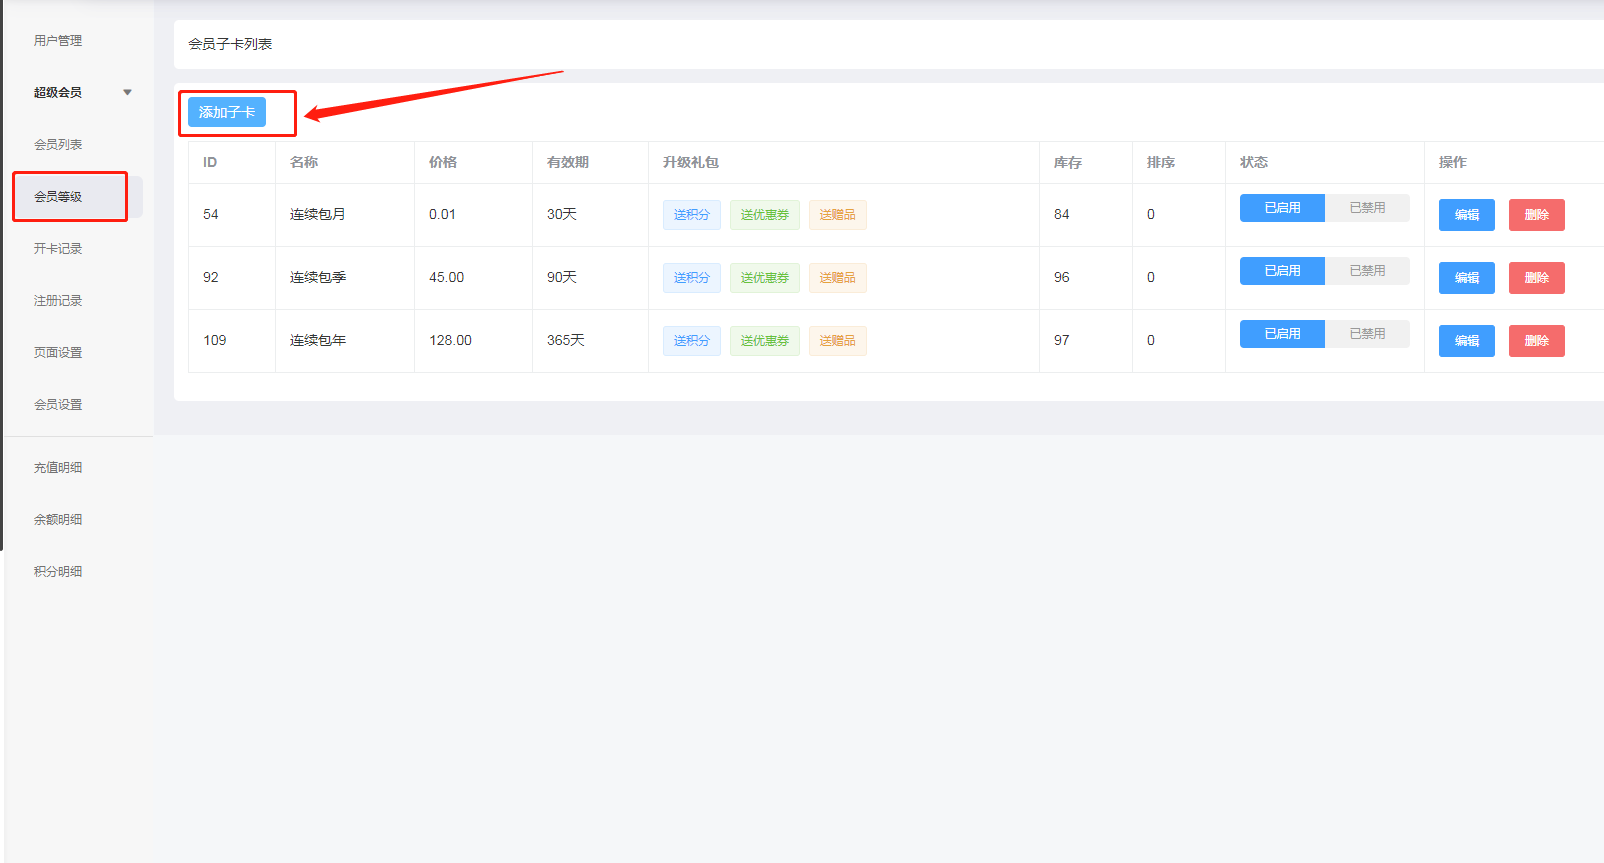Click the 会员子卡列表 page title

[x=230, y=44]
